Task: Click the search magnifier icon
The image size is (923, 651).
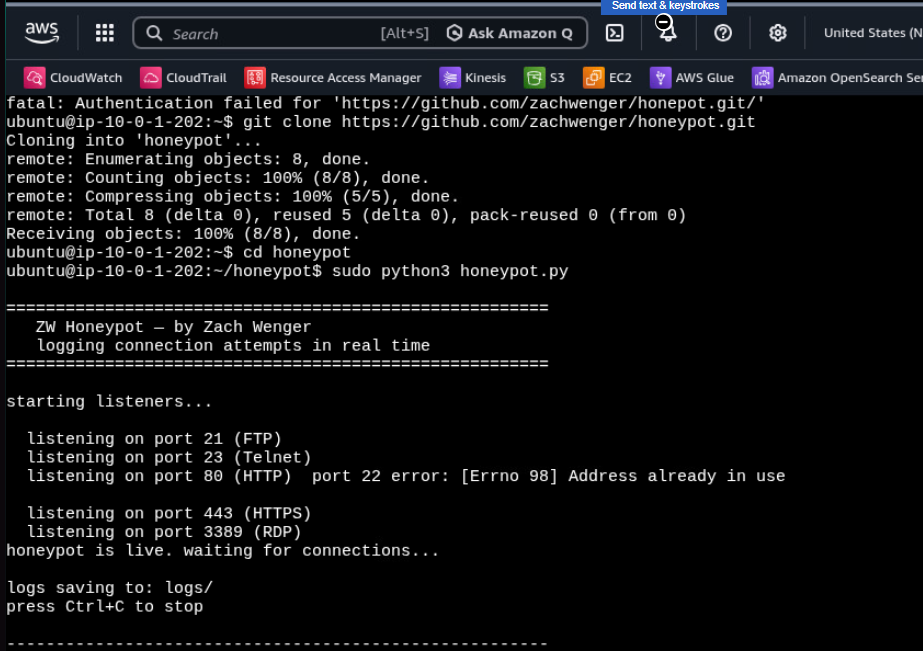Action: tap(154, 33)
